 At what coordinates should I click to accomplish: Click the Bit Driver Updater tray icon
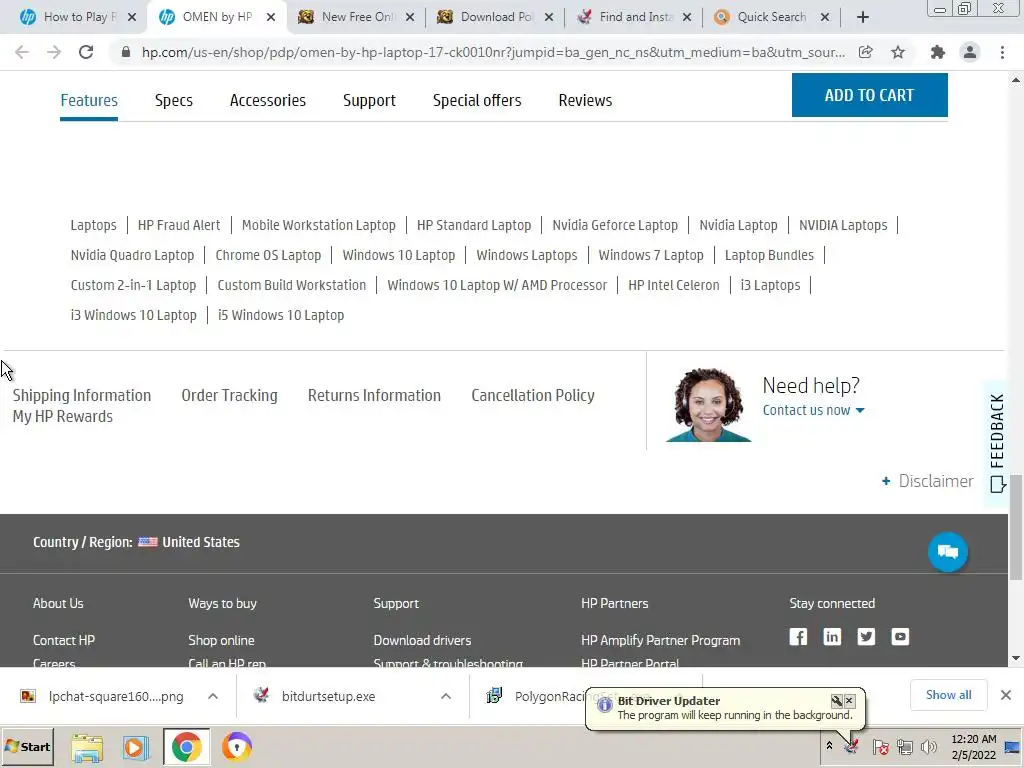click(x=851, y=746)
